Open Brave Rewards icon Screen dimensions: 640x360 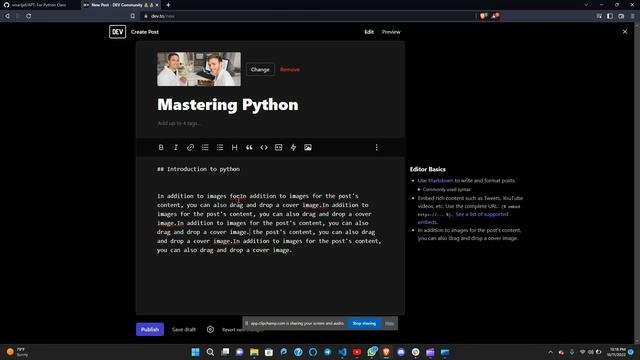(495, 16)
